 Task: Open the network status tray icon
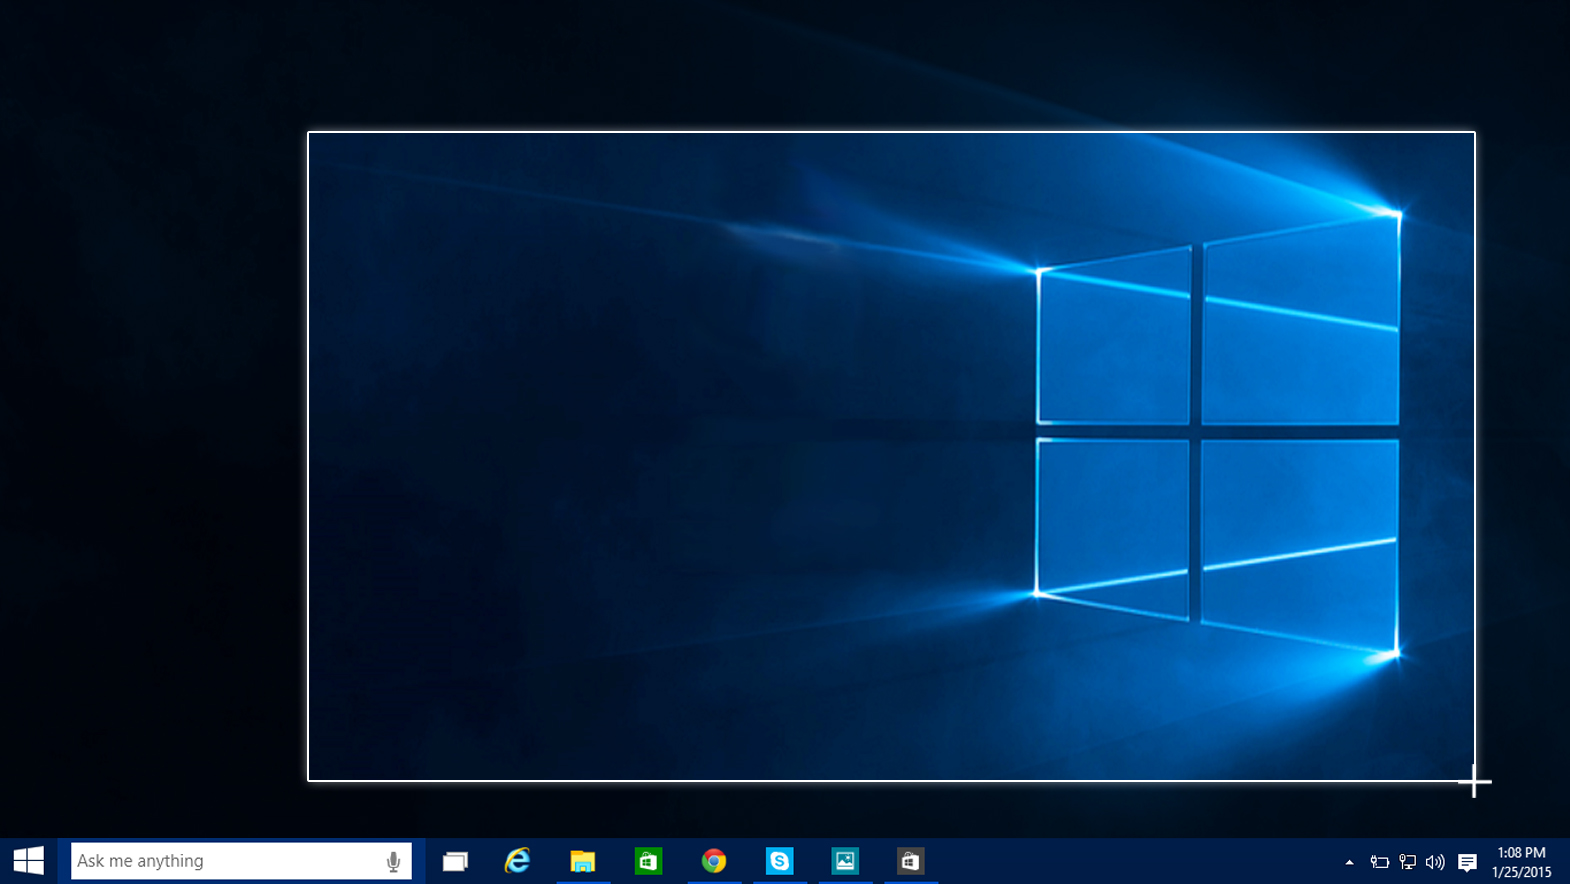tap(1407, 862)
